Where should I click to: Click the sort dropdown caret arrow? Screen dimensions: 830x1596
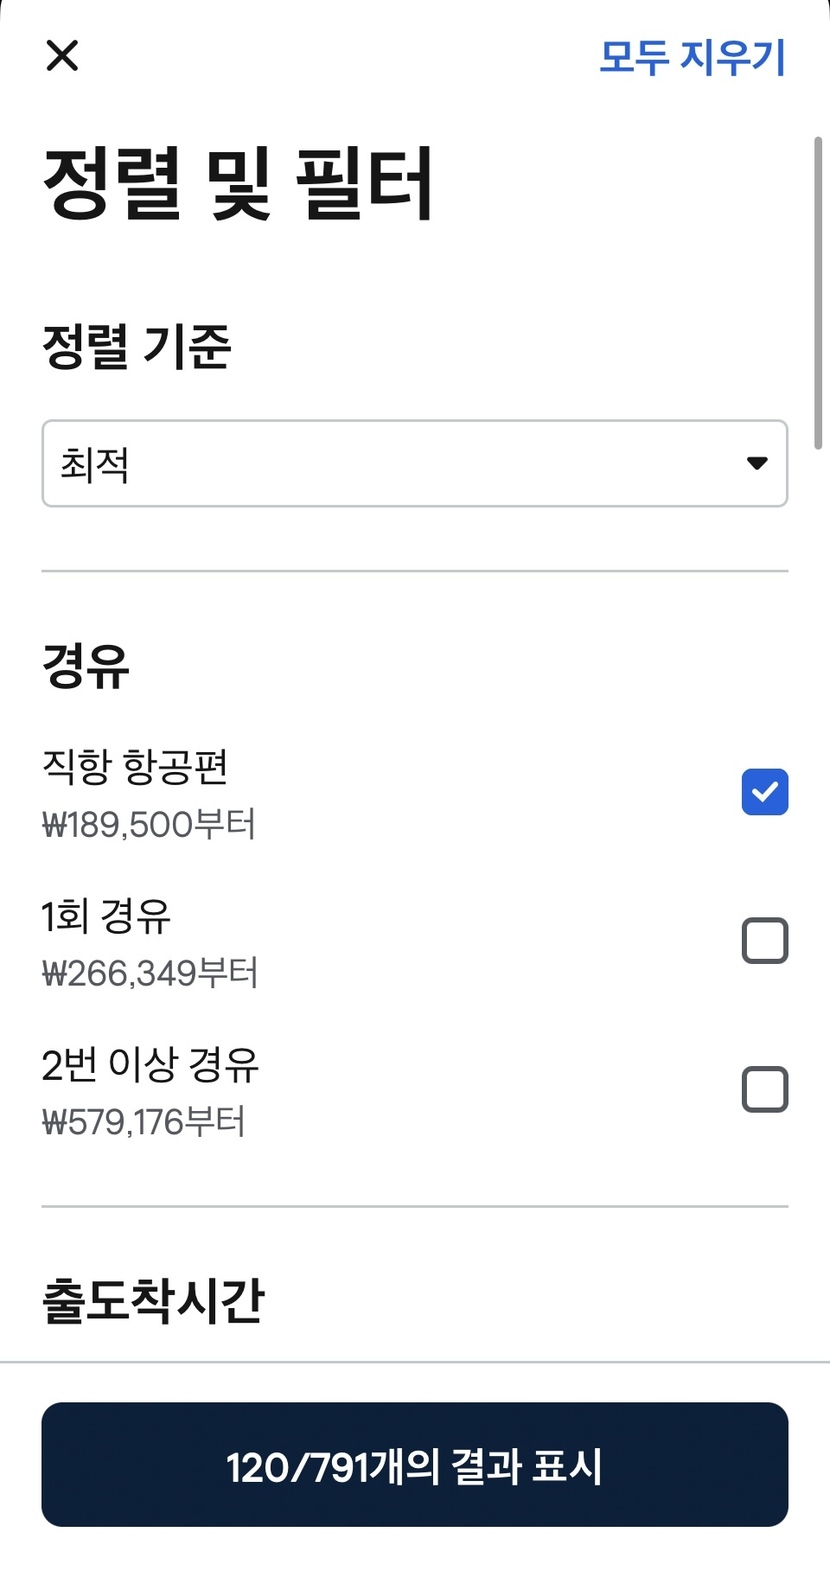pyautogui.click(x=757, y=463)
